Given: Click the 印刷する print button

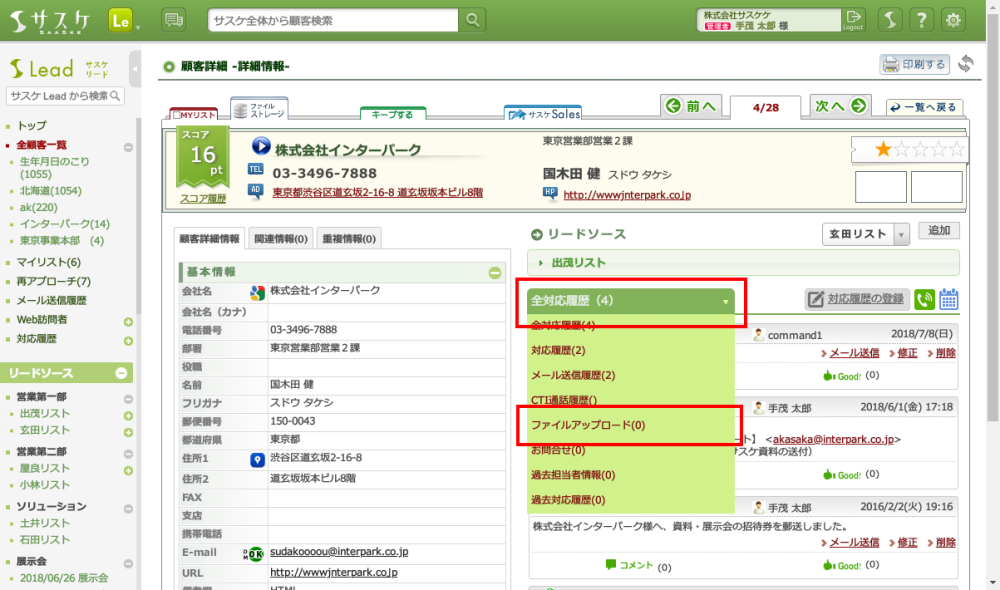Looking at the screenshot, I should (914, 65).
